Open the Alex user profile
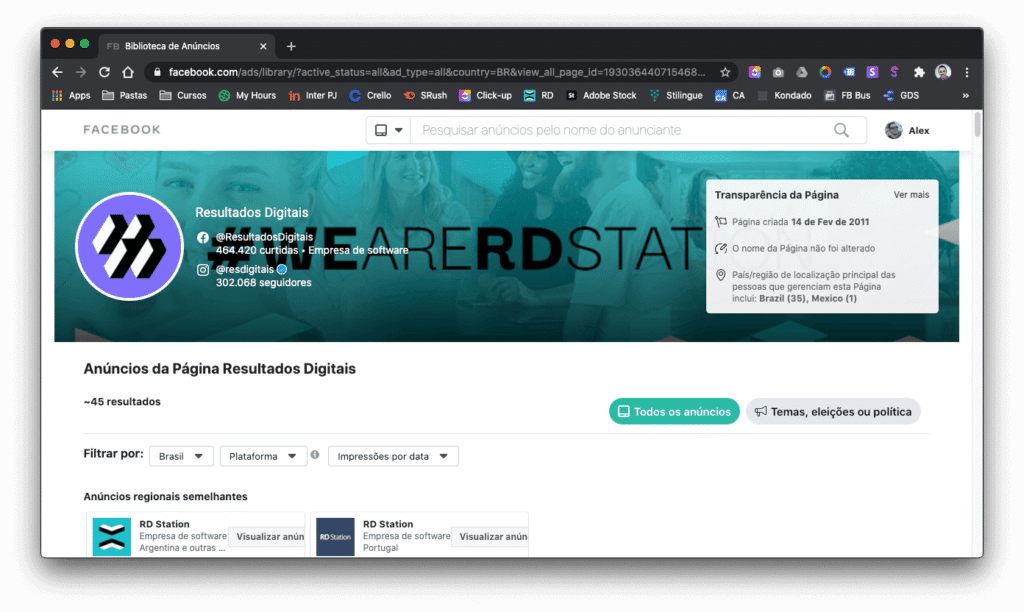Viewport: 1024px width, 612px height. (907, 131)
